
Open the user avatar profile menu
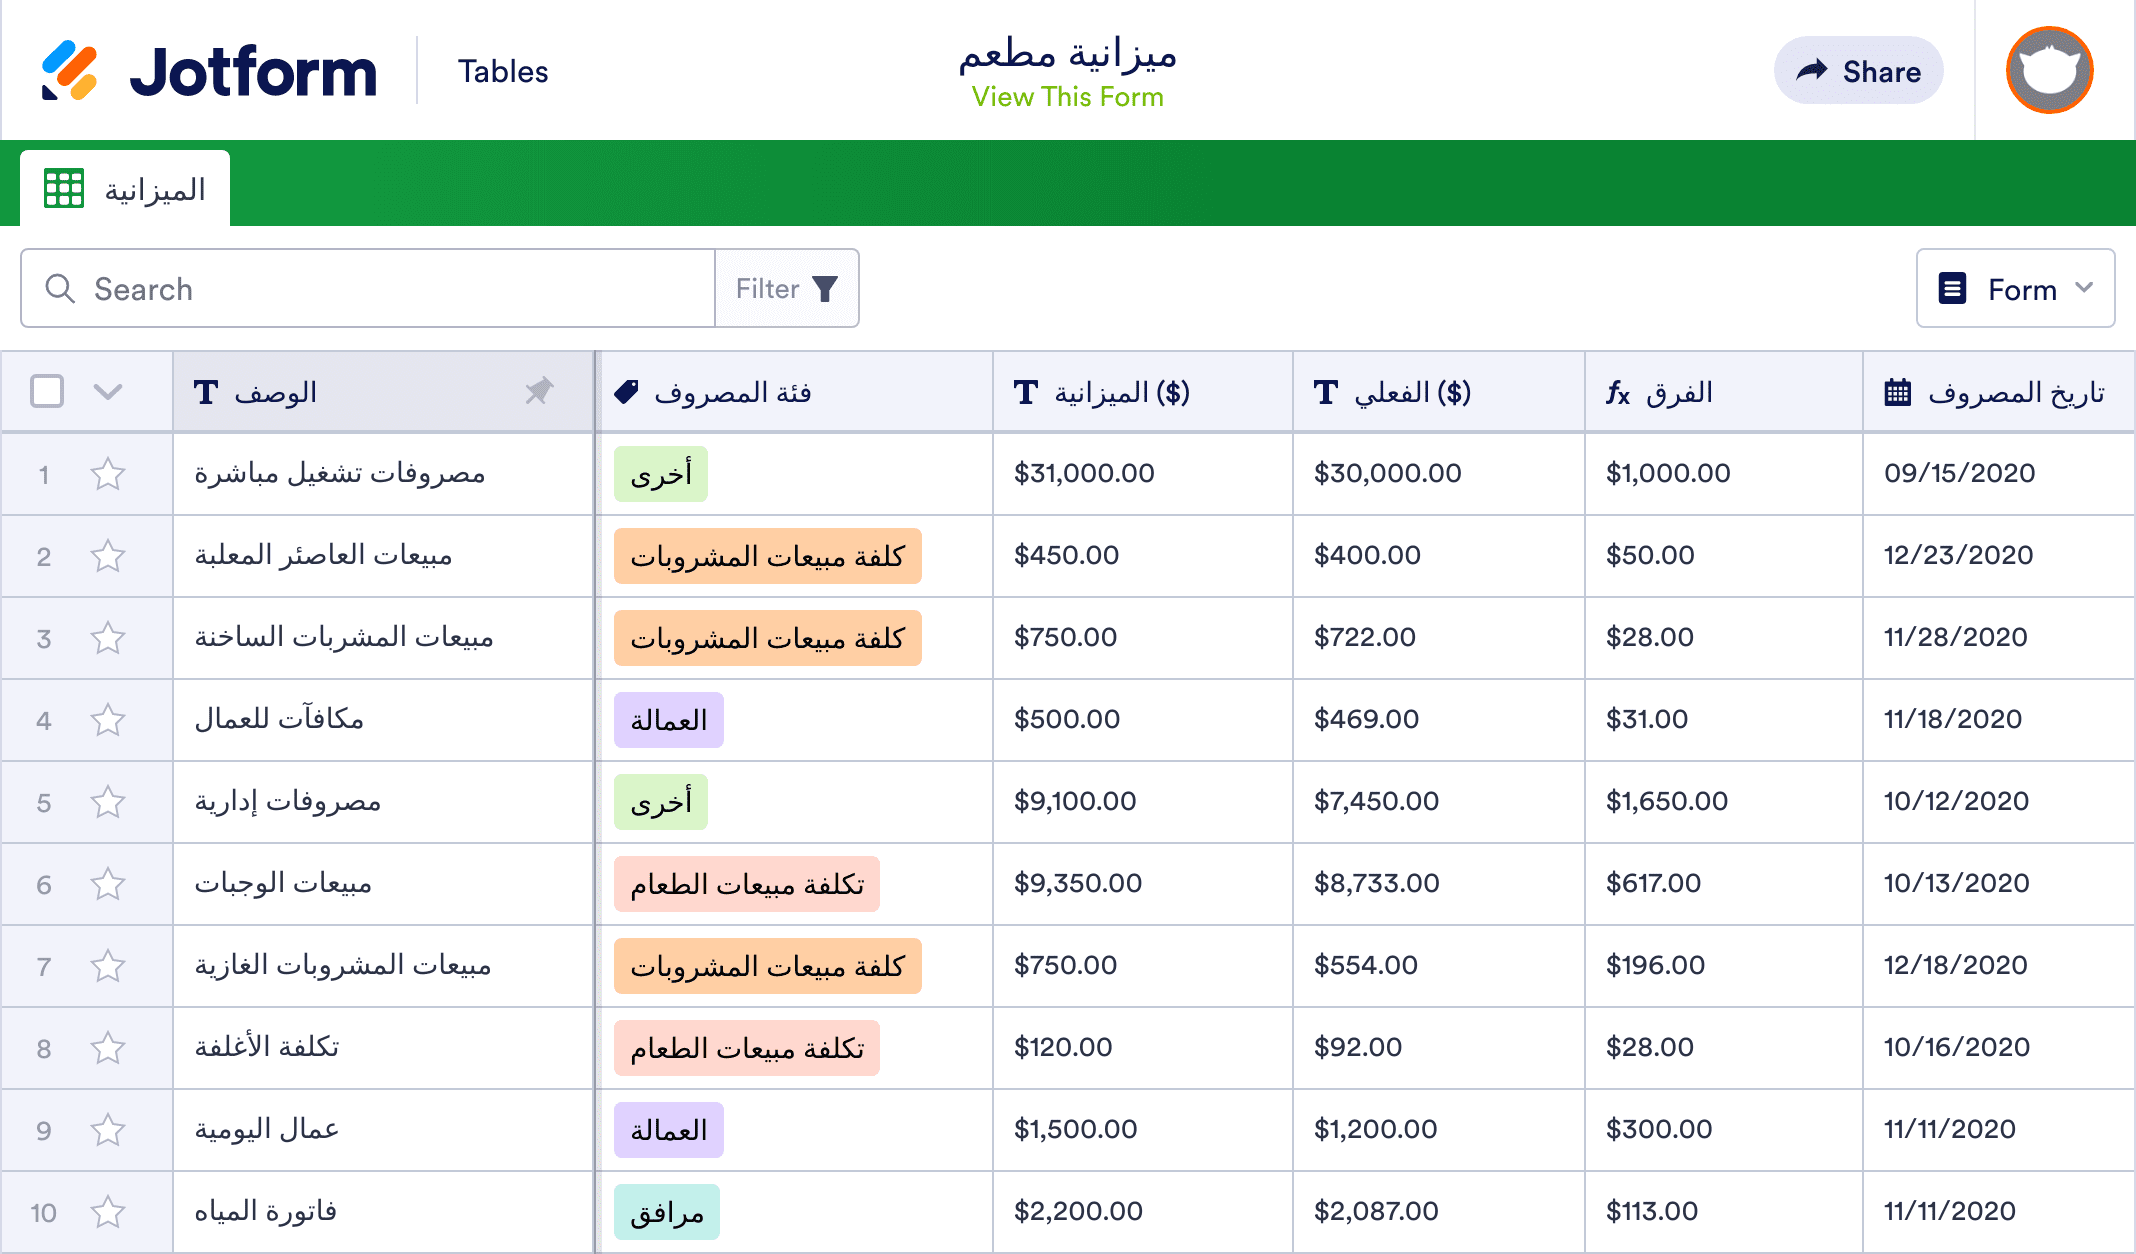coord(2049,71)
